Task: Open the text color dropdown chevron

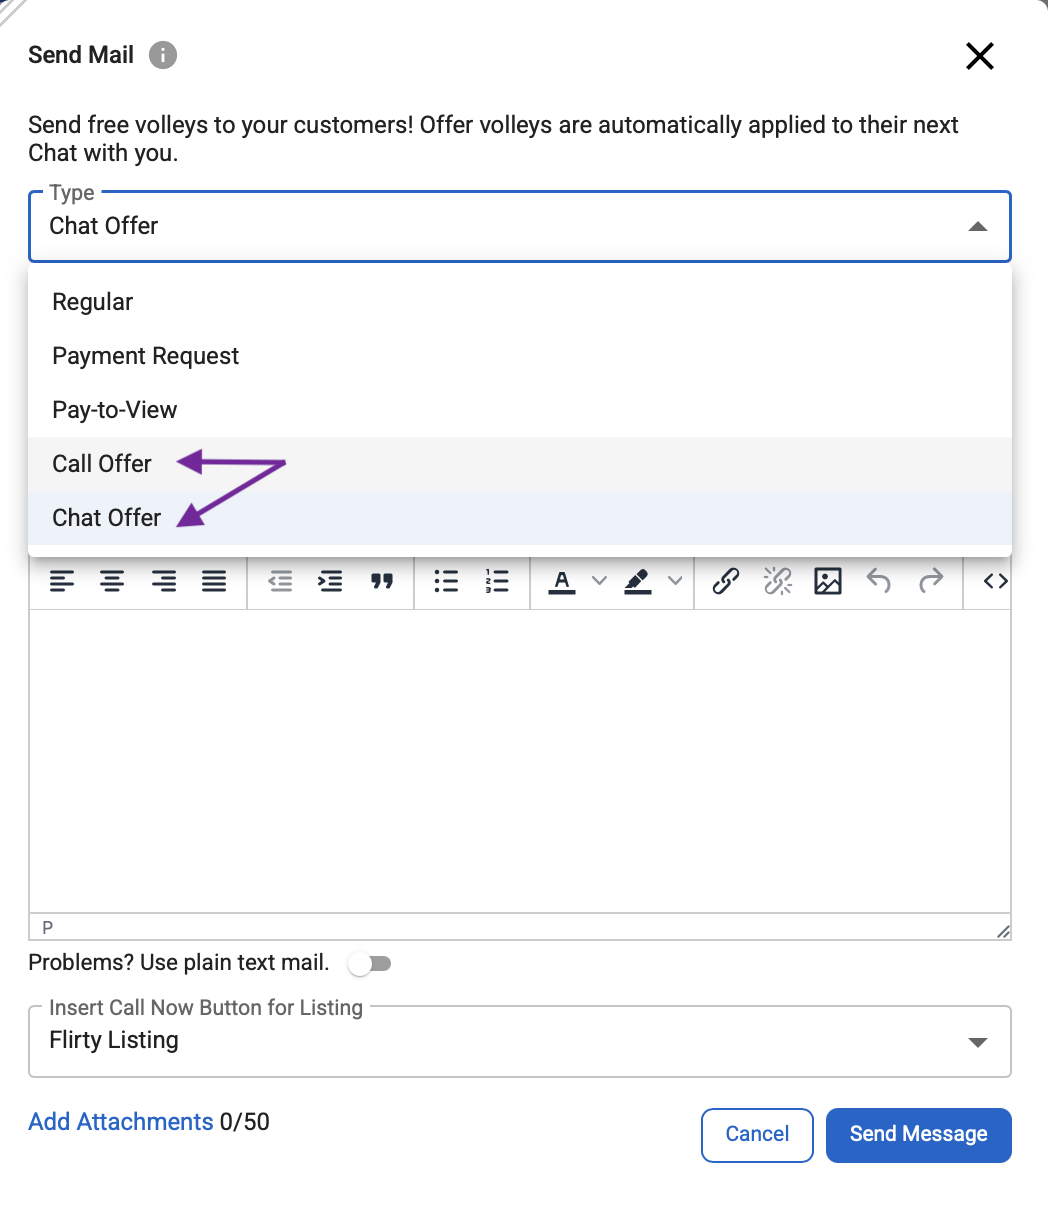Action: [x=599, y=581]
